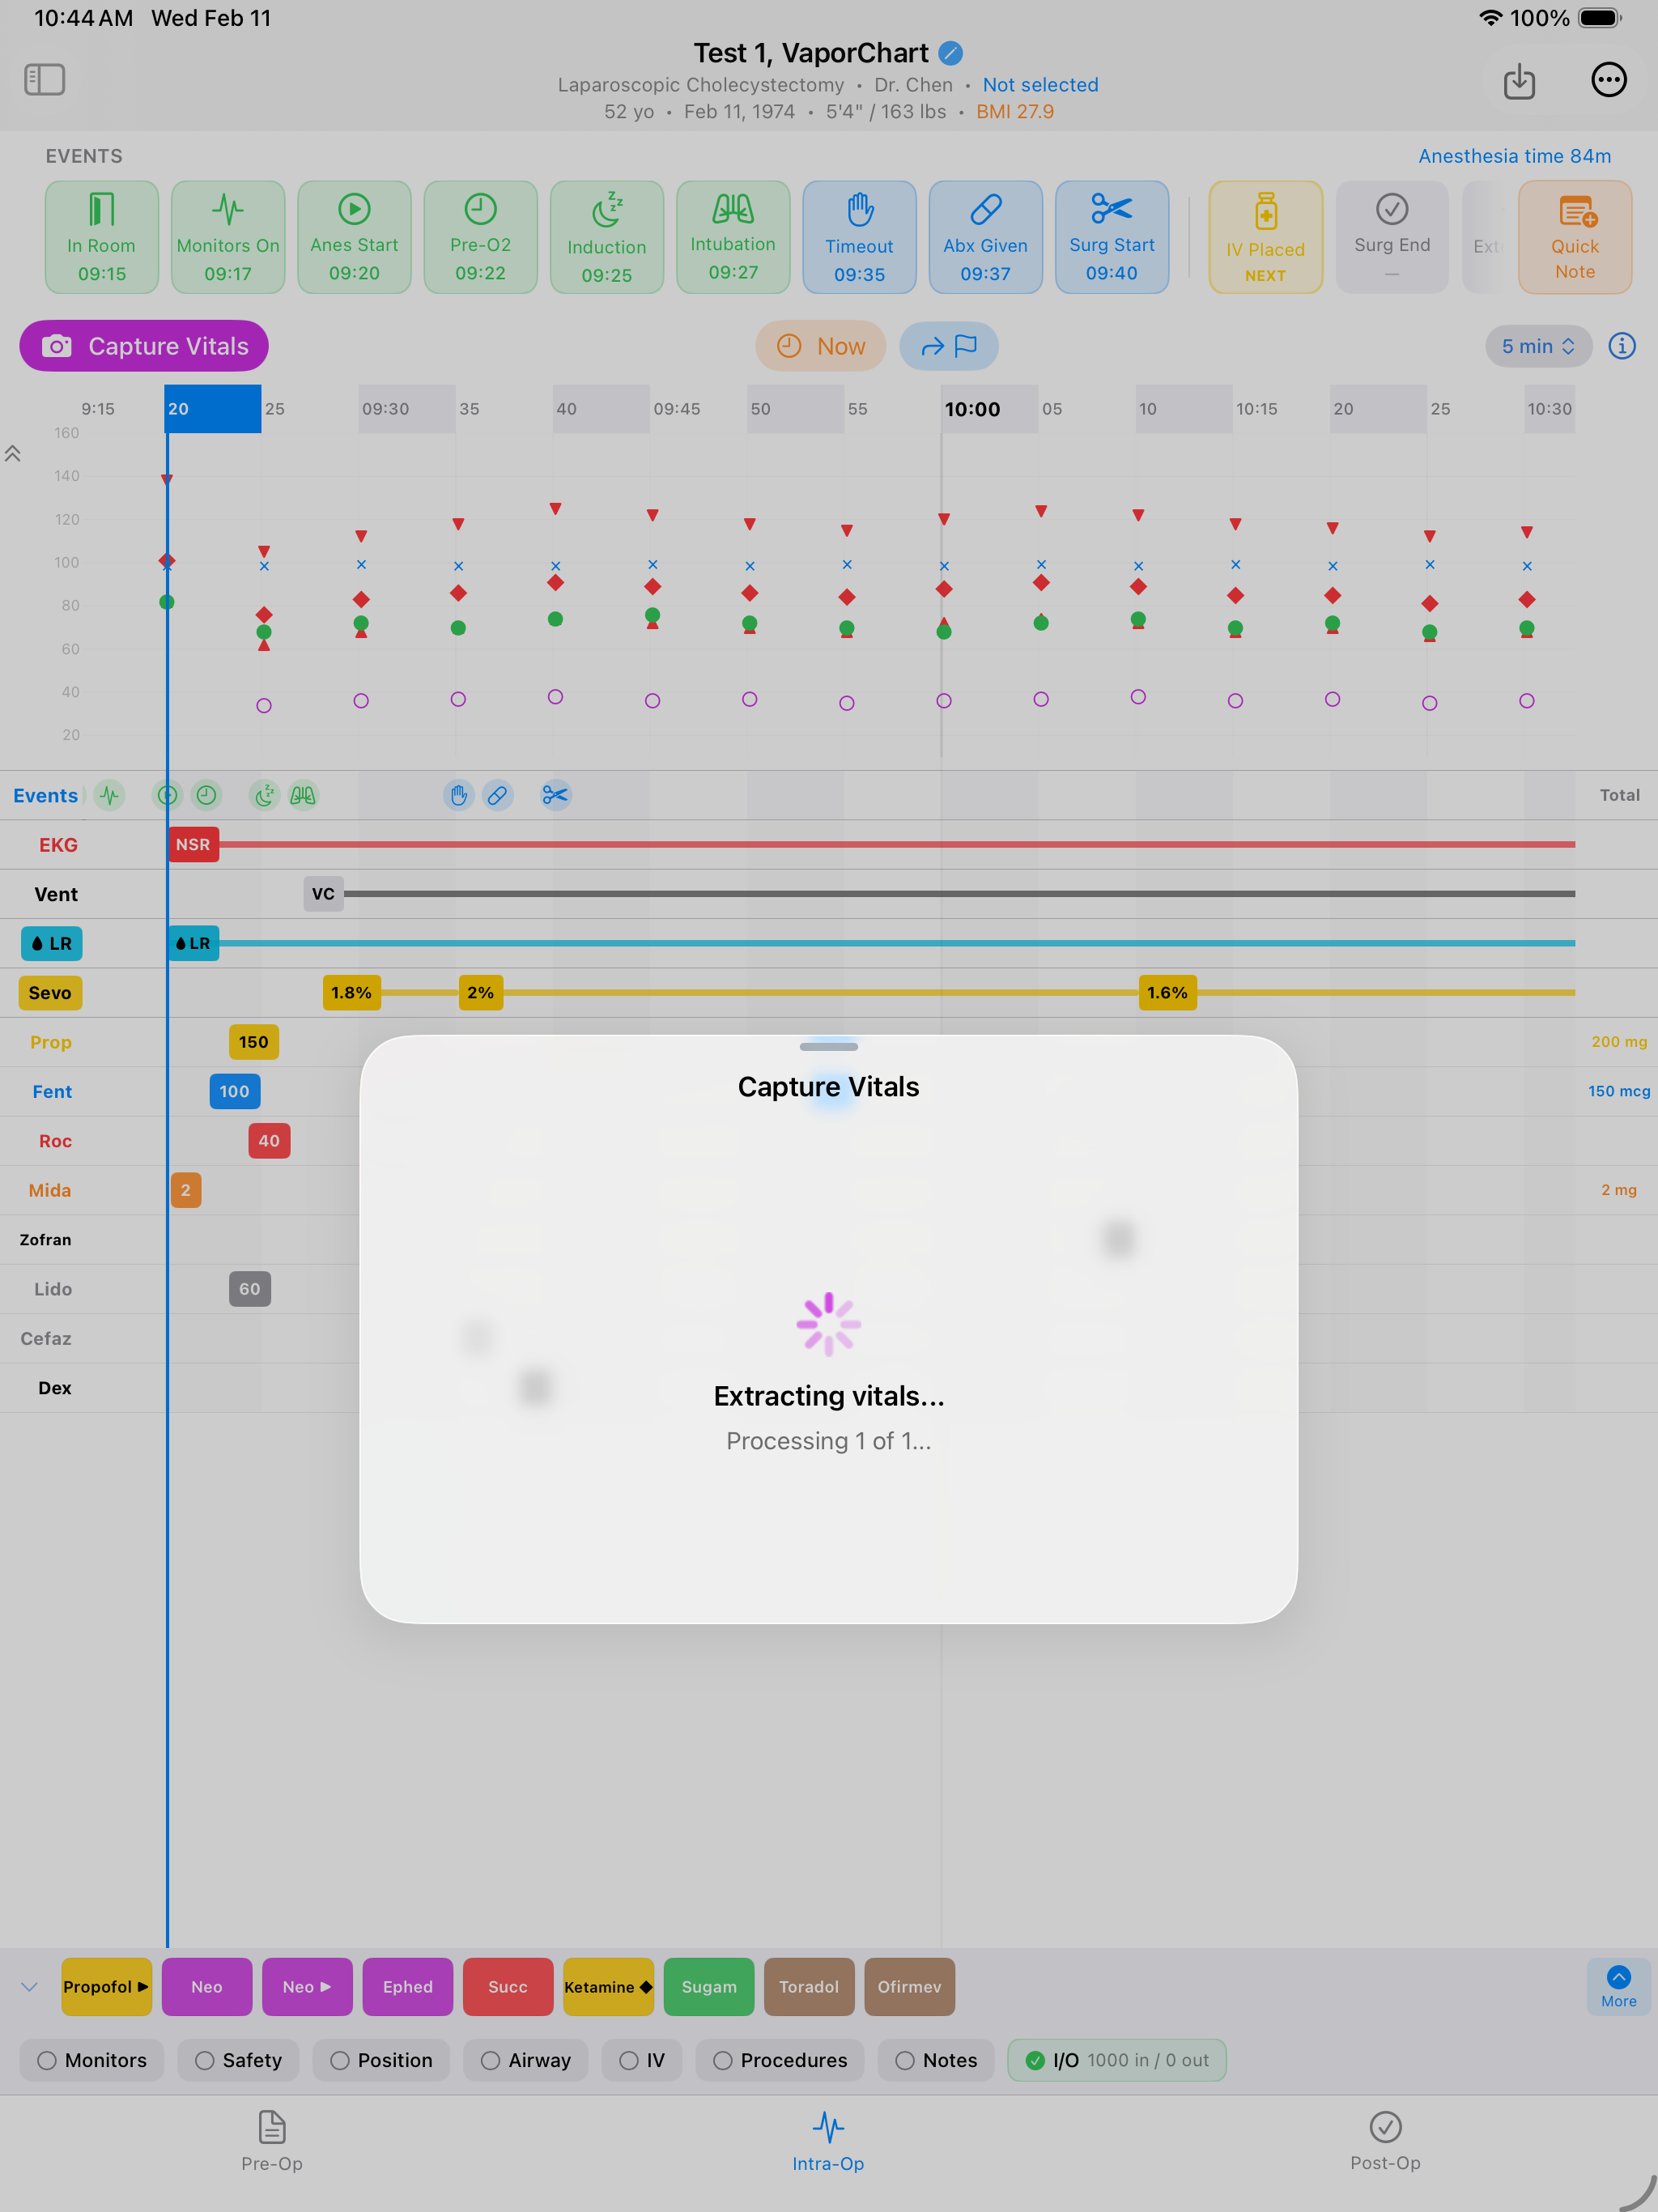Select the Airway radio button

coord(491,2060)
